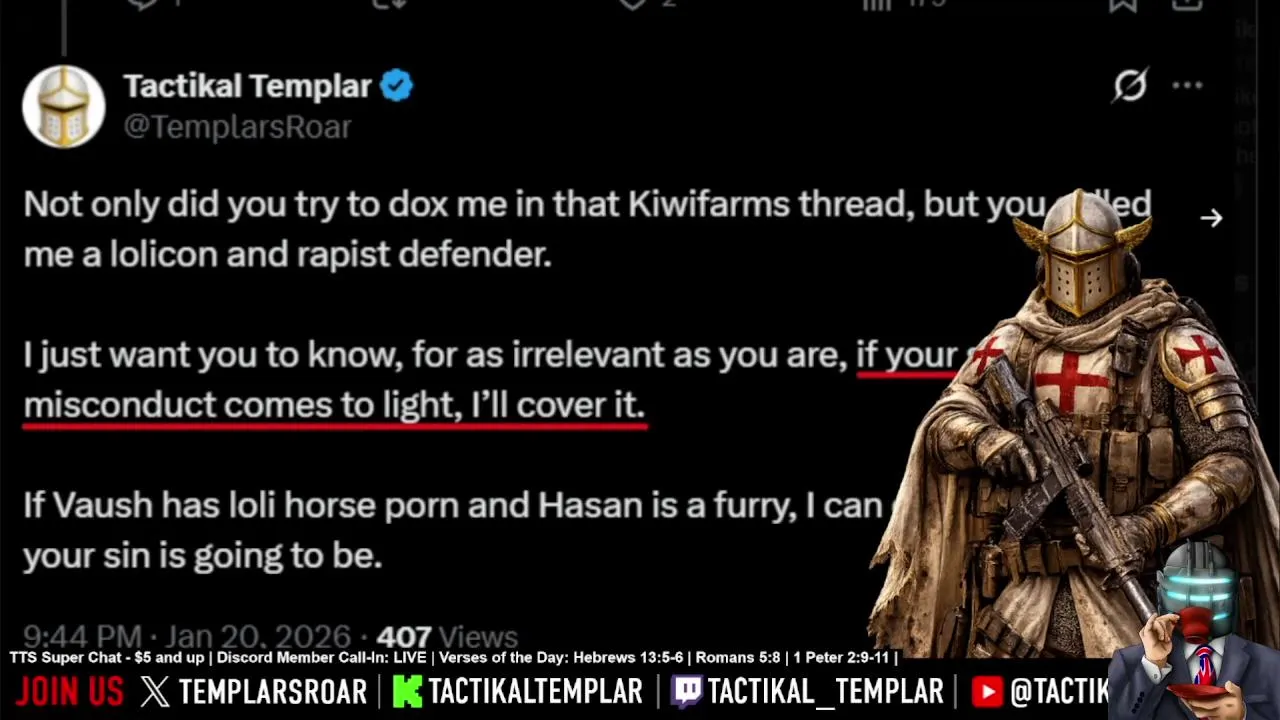The image size is (1280, 720).
Task: Open the Grok explain-post icon
Action: point(1130,86)
